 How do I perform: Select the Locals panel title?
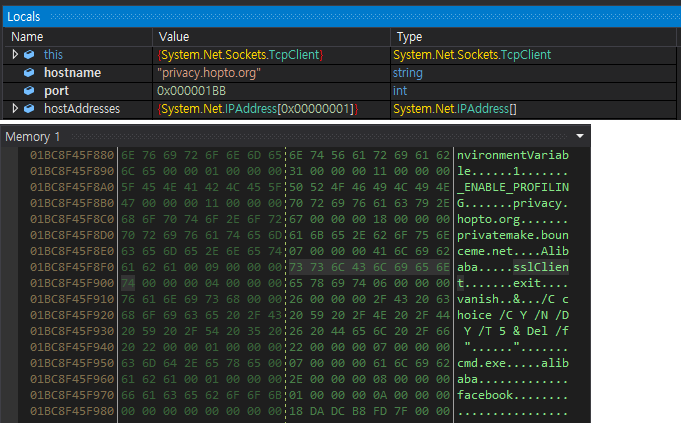click(x=24, y=17)
